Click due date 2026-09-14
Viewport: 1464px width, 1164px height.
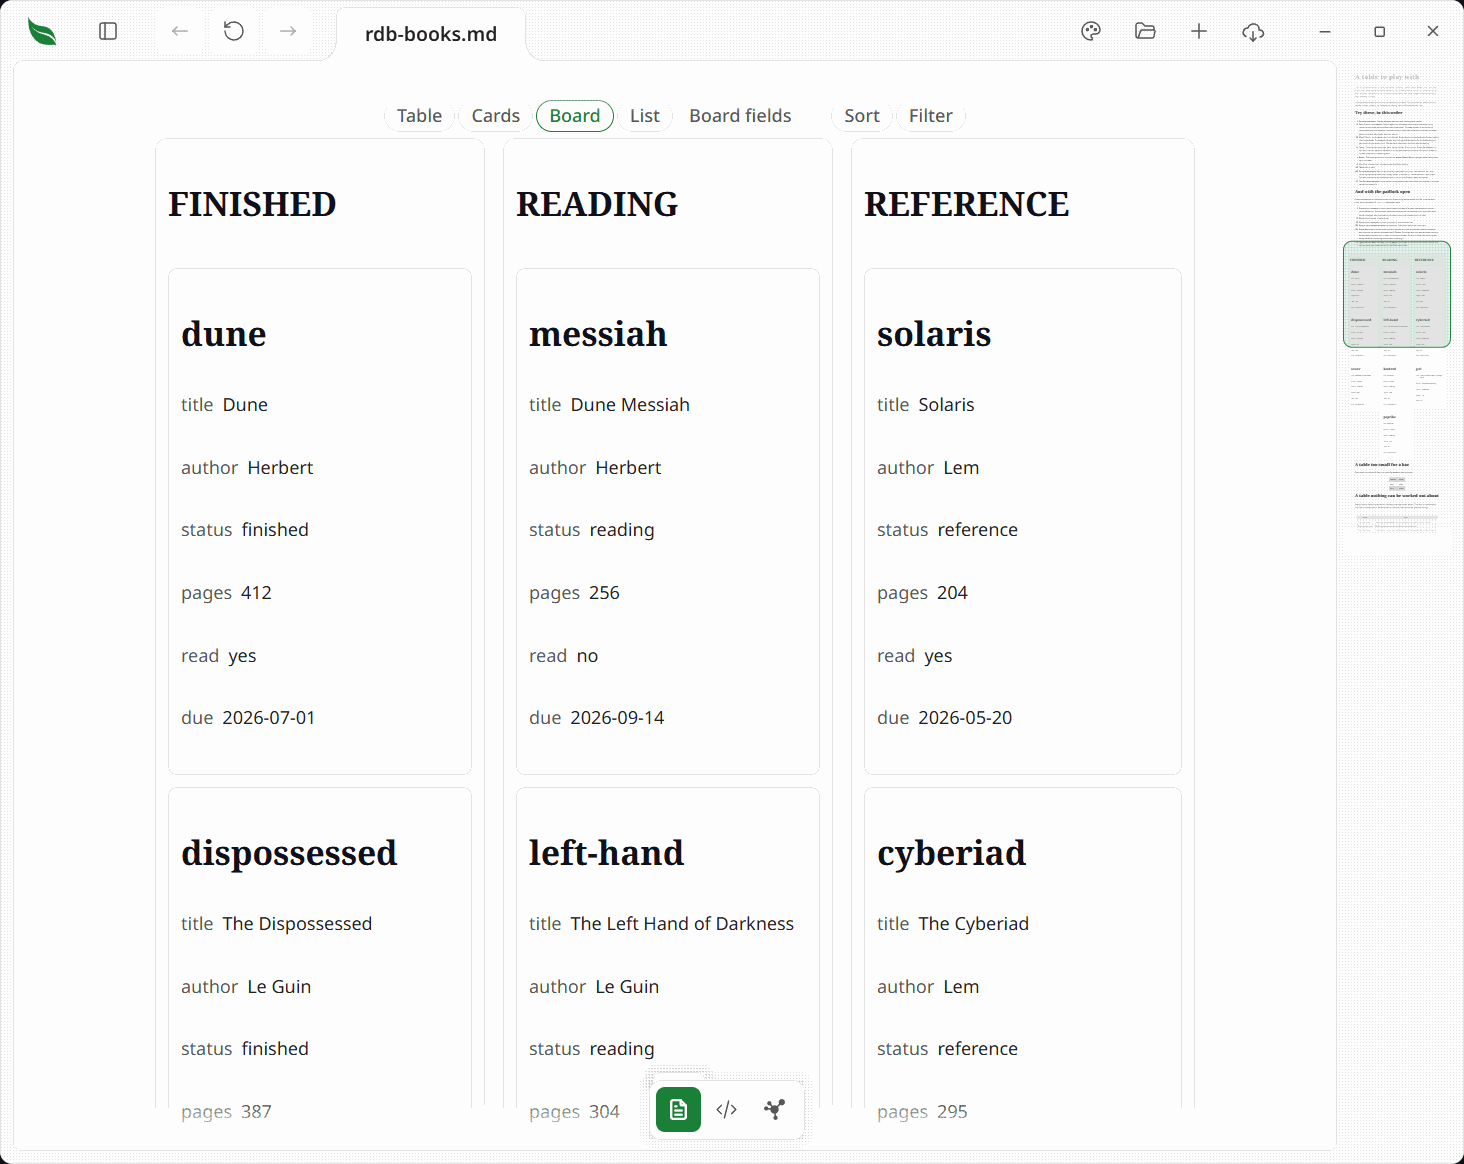tap(617, 718)
